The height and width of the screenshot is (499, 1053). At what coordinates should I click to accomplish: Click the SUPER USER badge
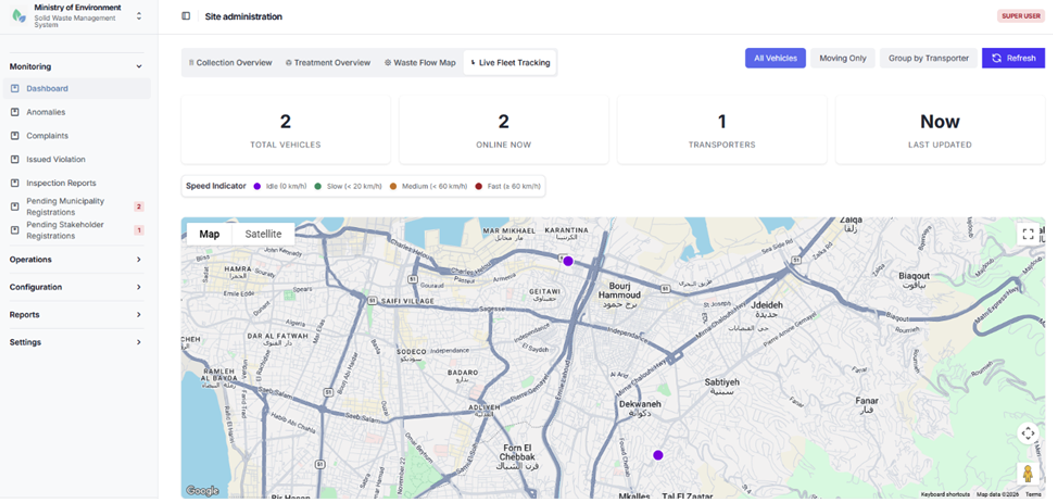tap(1021, 16)
